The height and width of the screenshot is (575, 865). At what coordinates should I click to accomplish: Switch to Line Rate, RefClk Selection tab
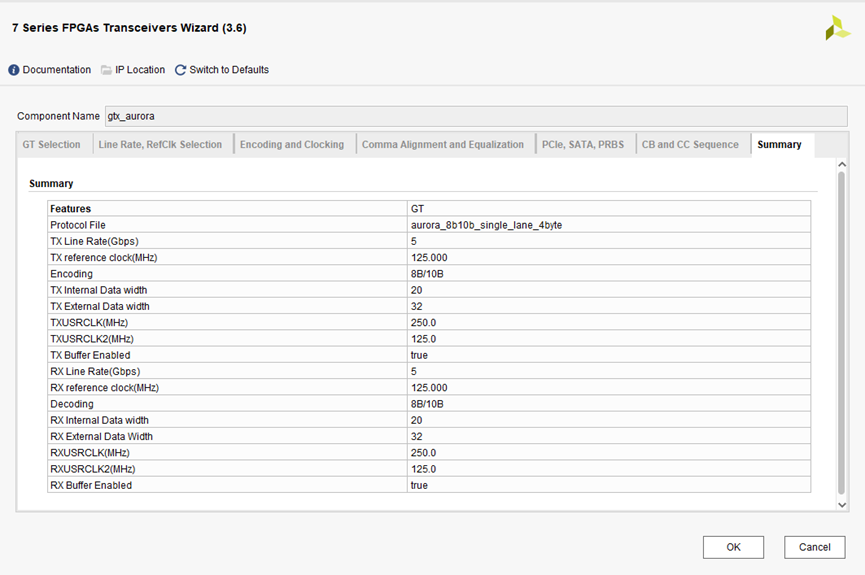click(x=160, y=145)
